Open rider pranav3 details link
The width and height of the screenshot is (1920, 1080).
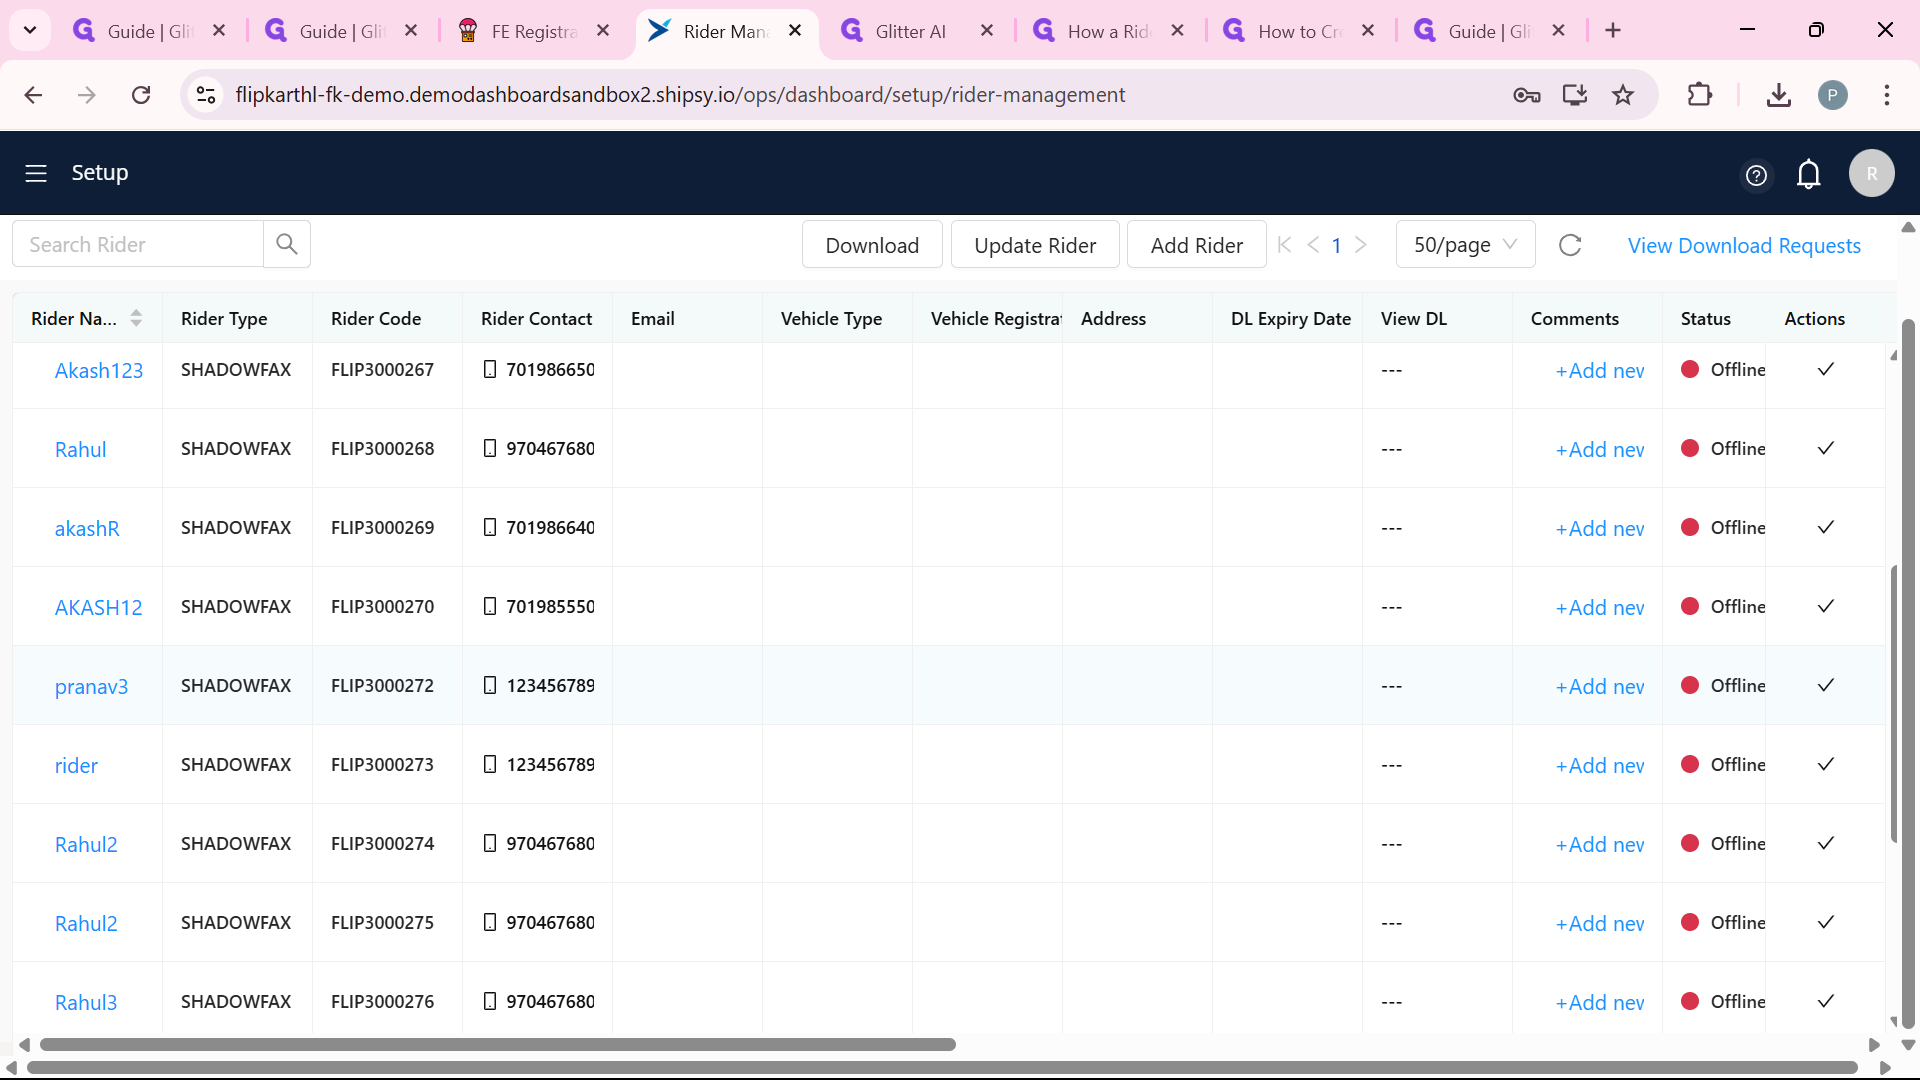click(91, 686)
